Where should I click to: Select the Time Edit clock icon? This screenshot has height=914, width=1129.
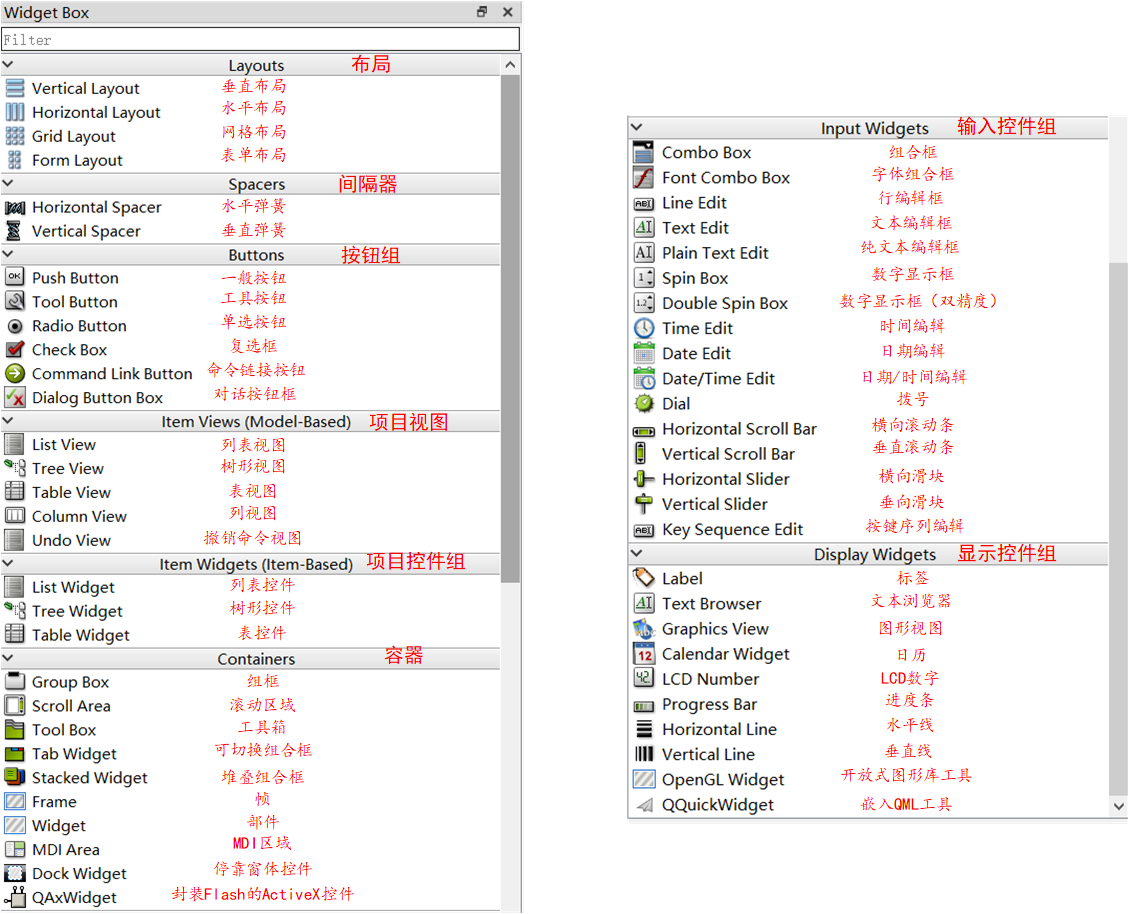[644, 328]
